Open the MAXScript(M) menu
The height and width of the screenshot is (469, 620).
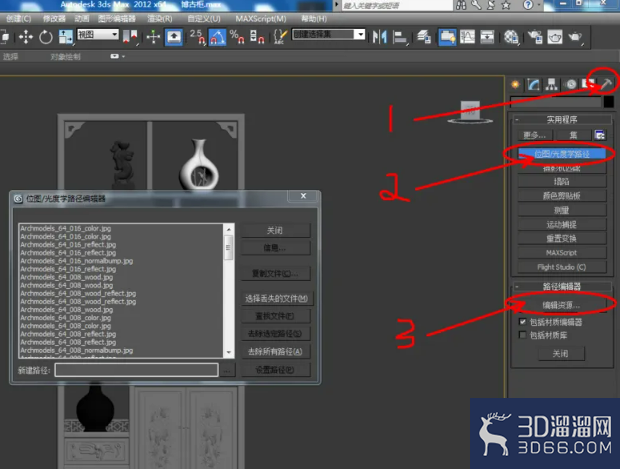[x=261, y=19]
